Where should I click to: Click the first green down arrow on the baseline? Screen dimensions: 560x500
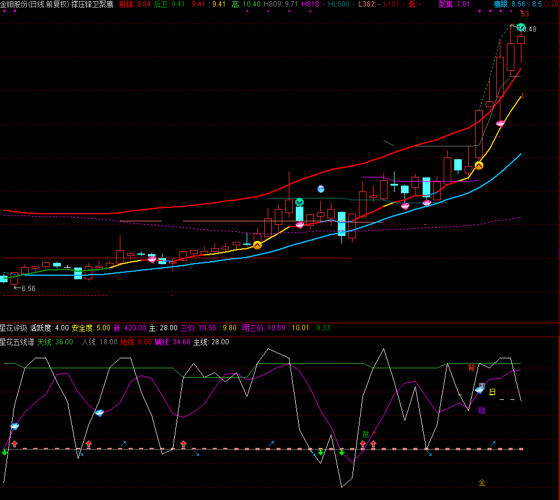[5, 452]
